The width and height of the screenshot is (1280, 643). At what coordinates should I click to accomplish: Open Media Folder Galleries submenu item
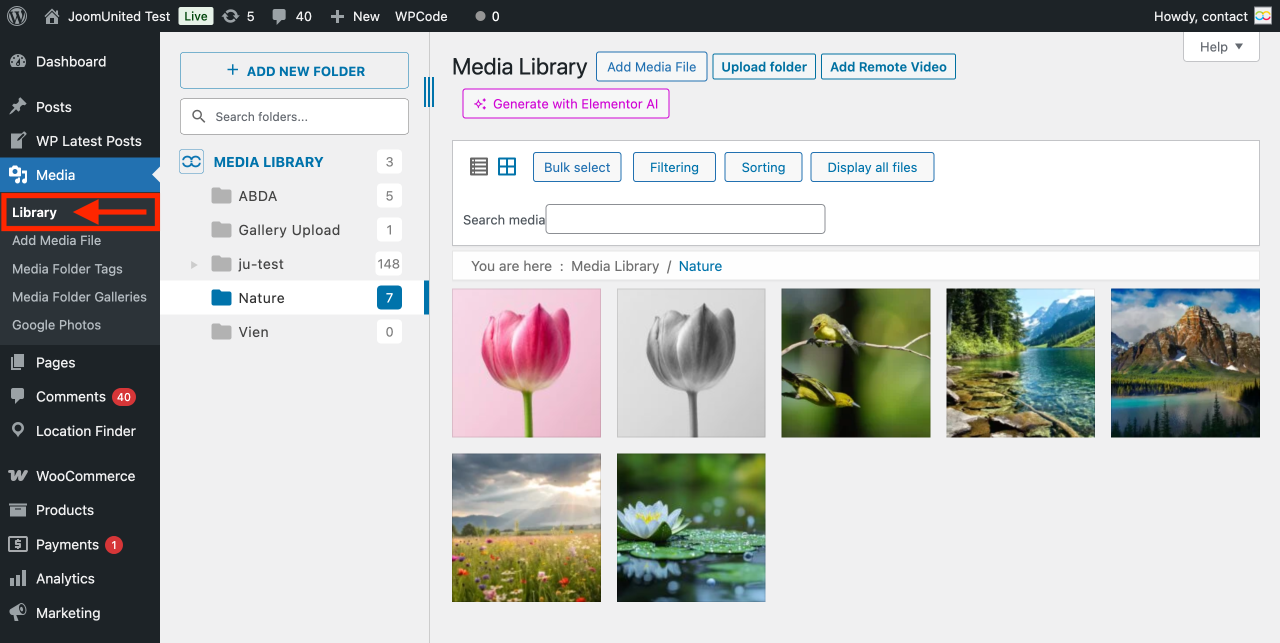point(79,297)
